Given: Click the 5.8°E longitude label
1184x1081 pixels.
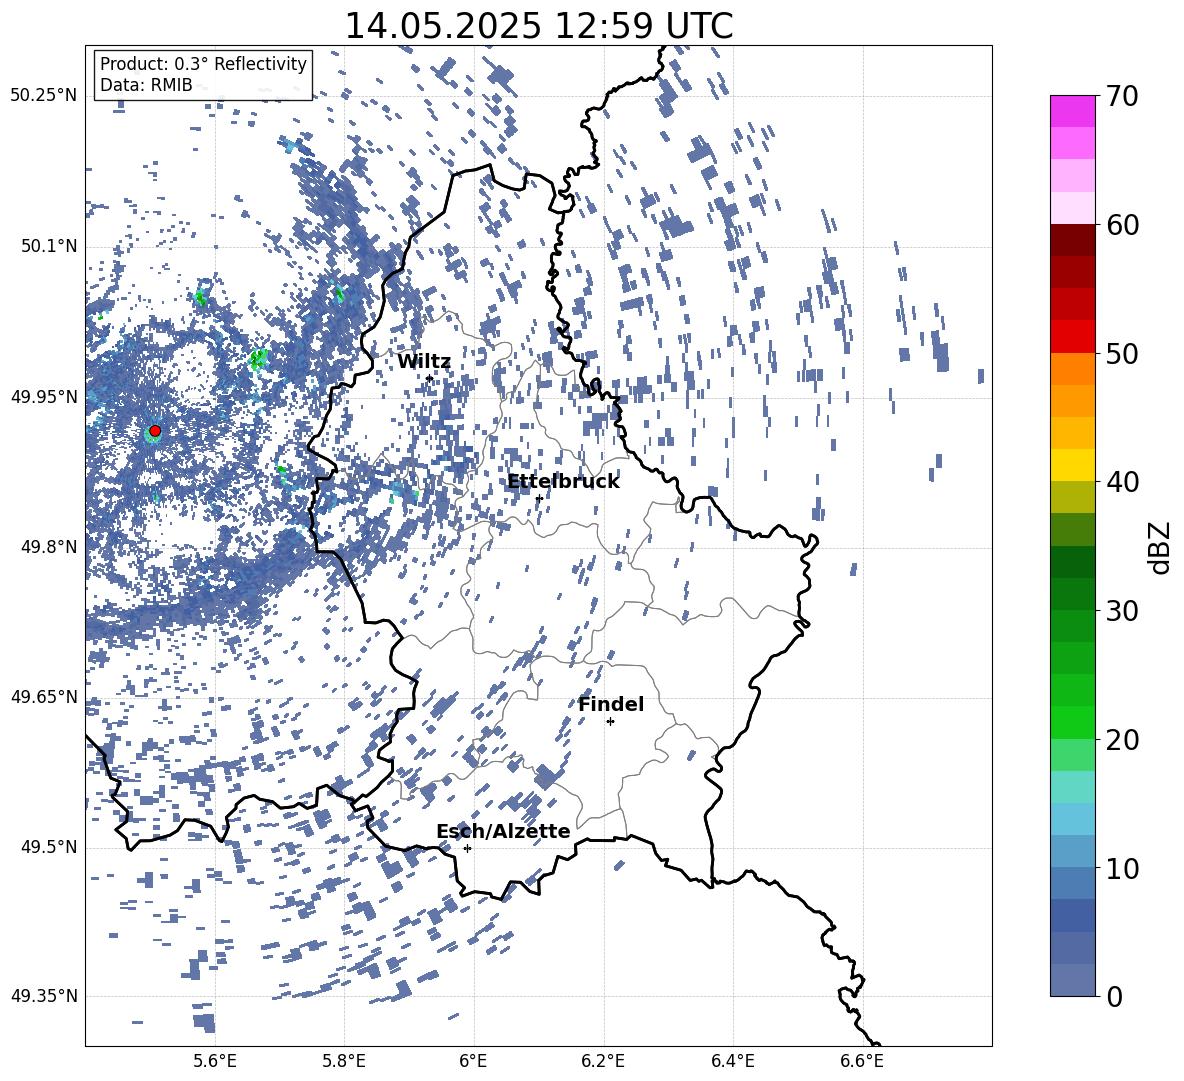Looking at the screenshot, I should point(344,1061).
